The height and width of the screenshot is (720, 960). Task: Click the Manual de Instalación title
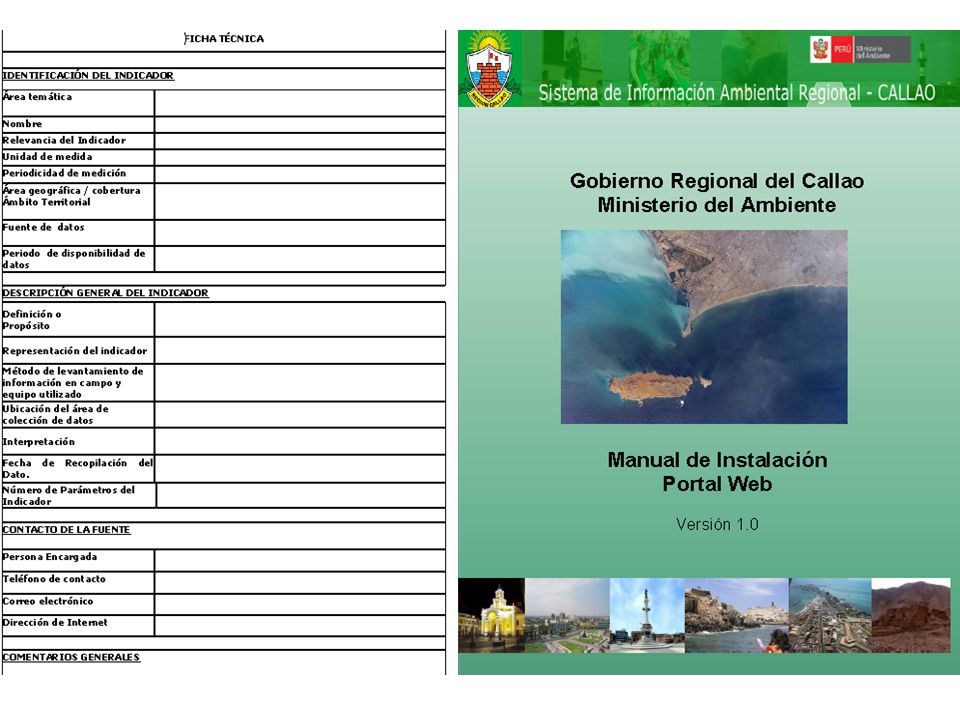(x=717, y=460)
